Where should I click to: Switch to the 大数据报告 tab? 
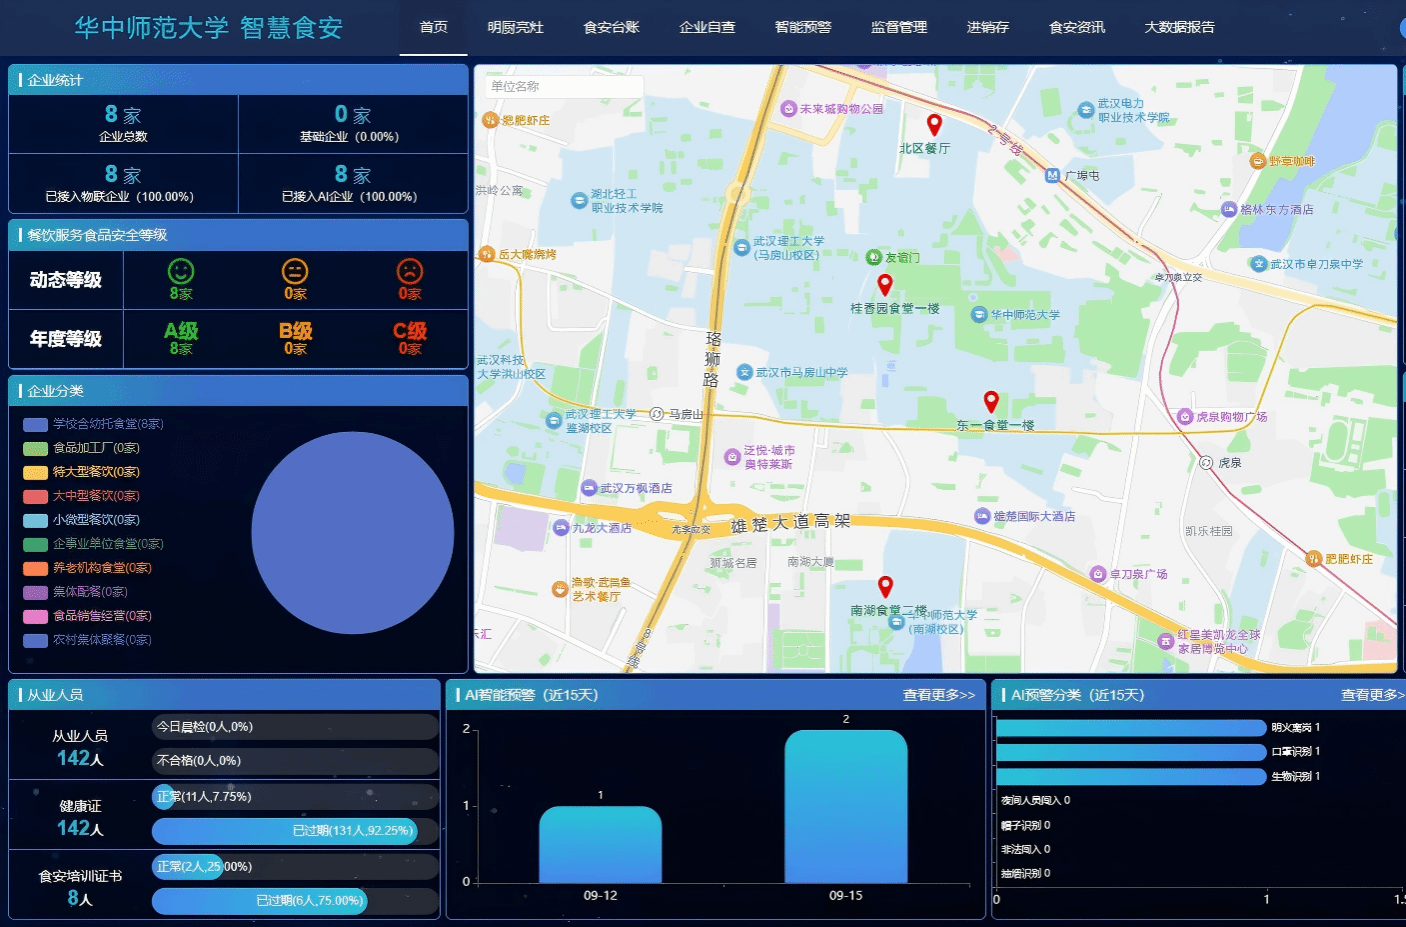[x=1179, y=27]
